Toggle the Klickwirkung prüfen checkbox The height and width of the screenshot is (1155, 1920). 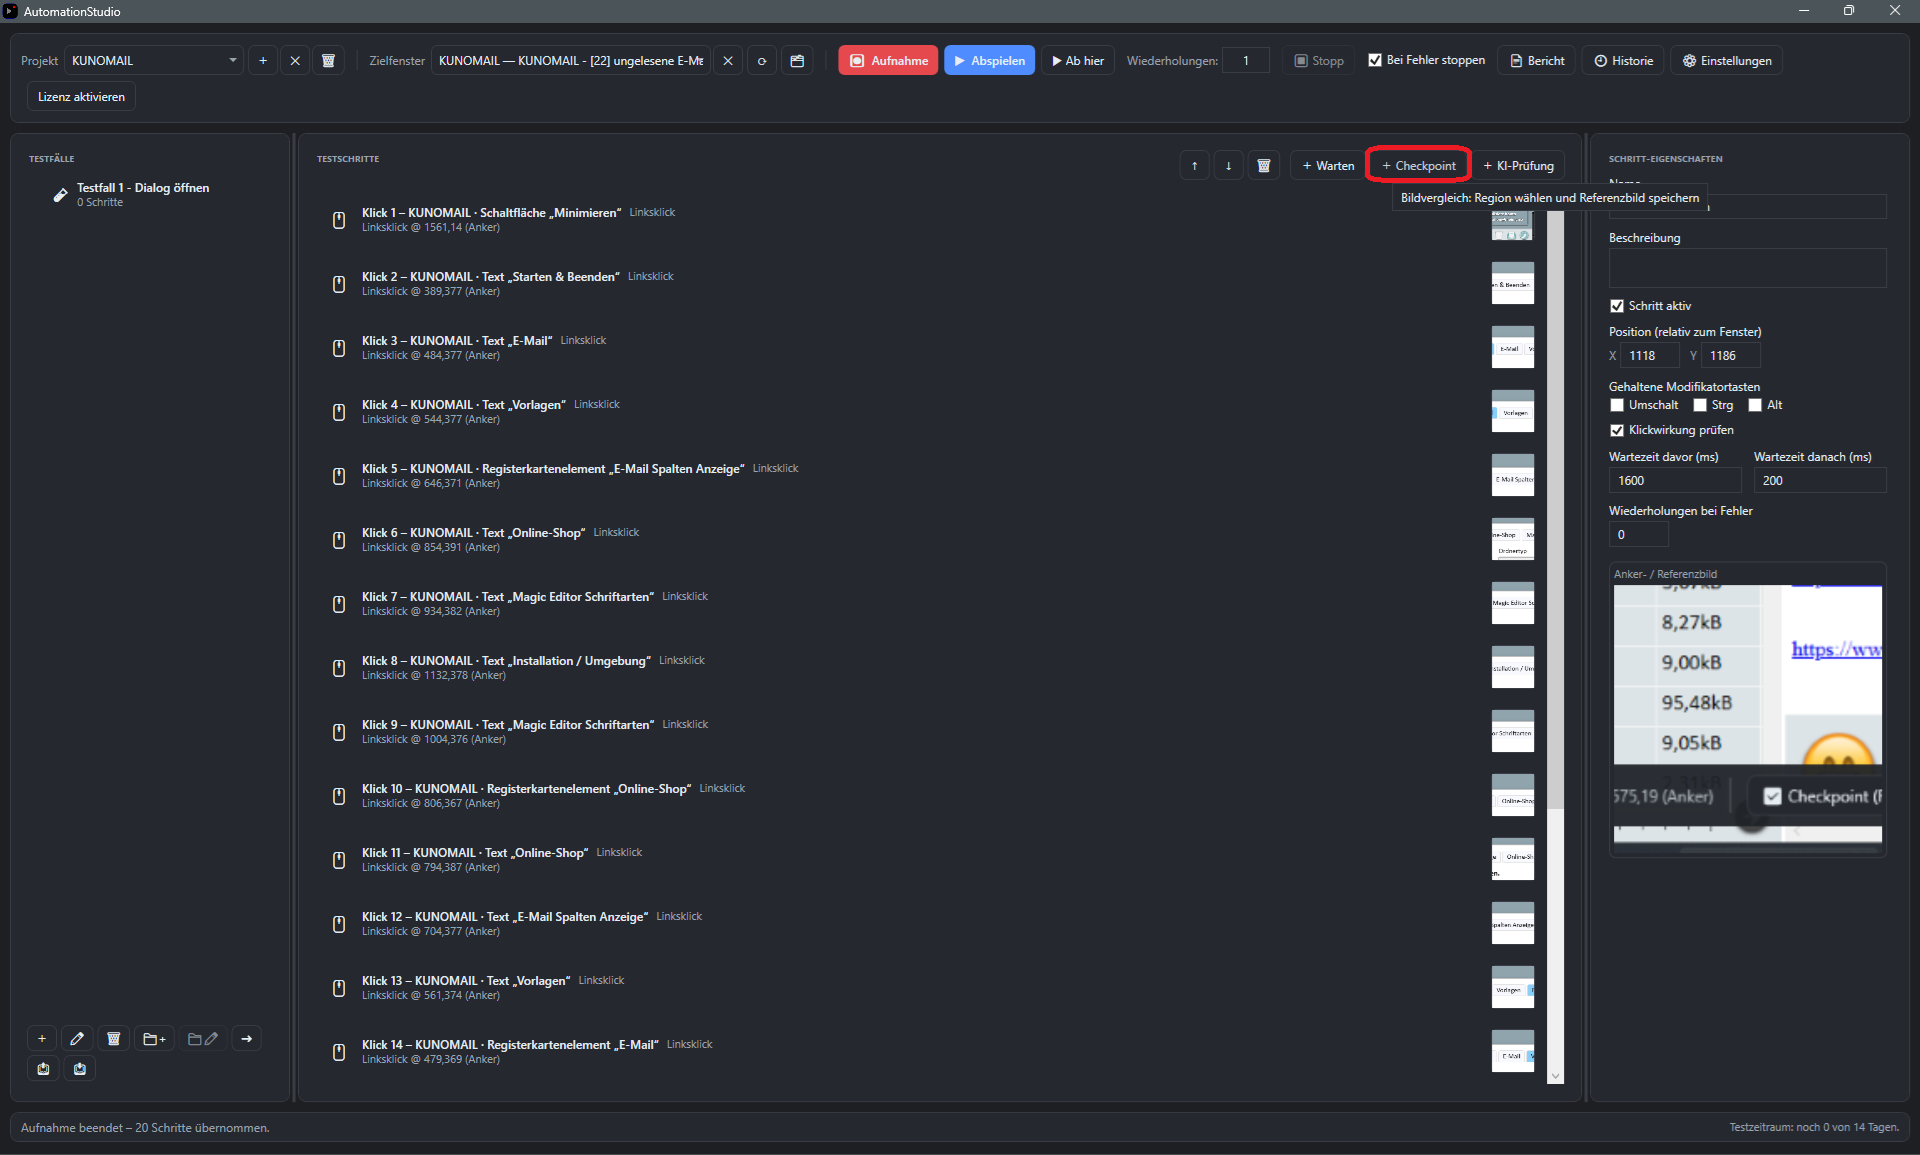[x=1617, y=430]
